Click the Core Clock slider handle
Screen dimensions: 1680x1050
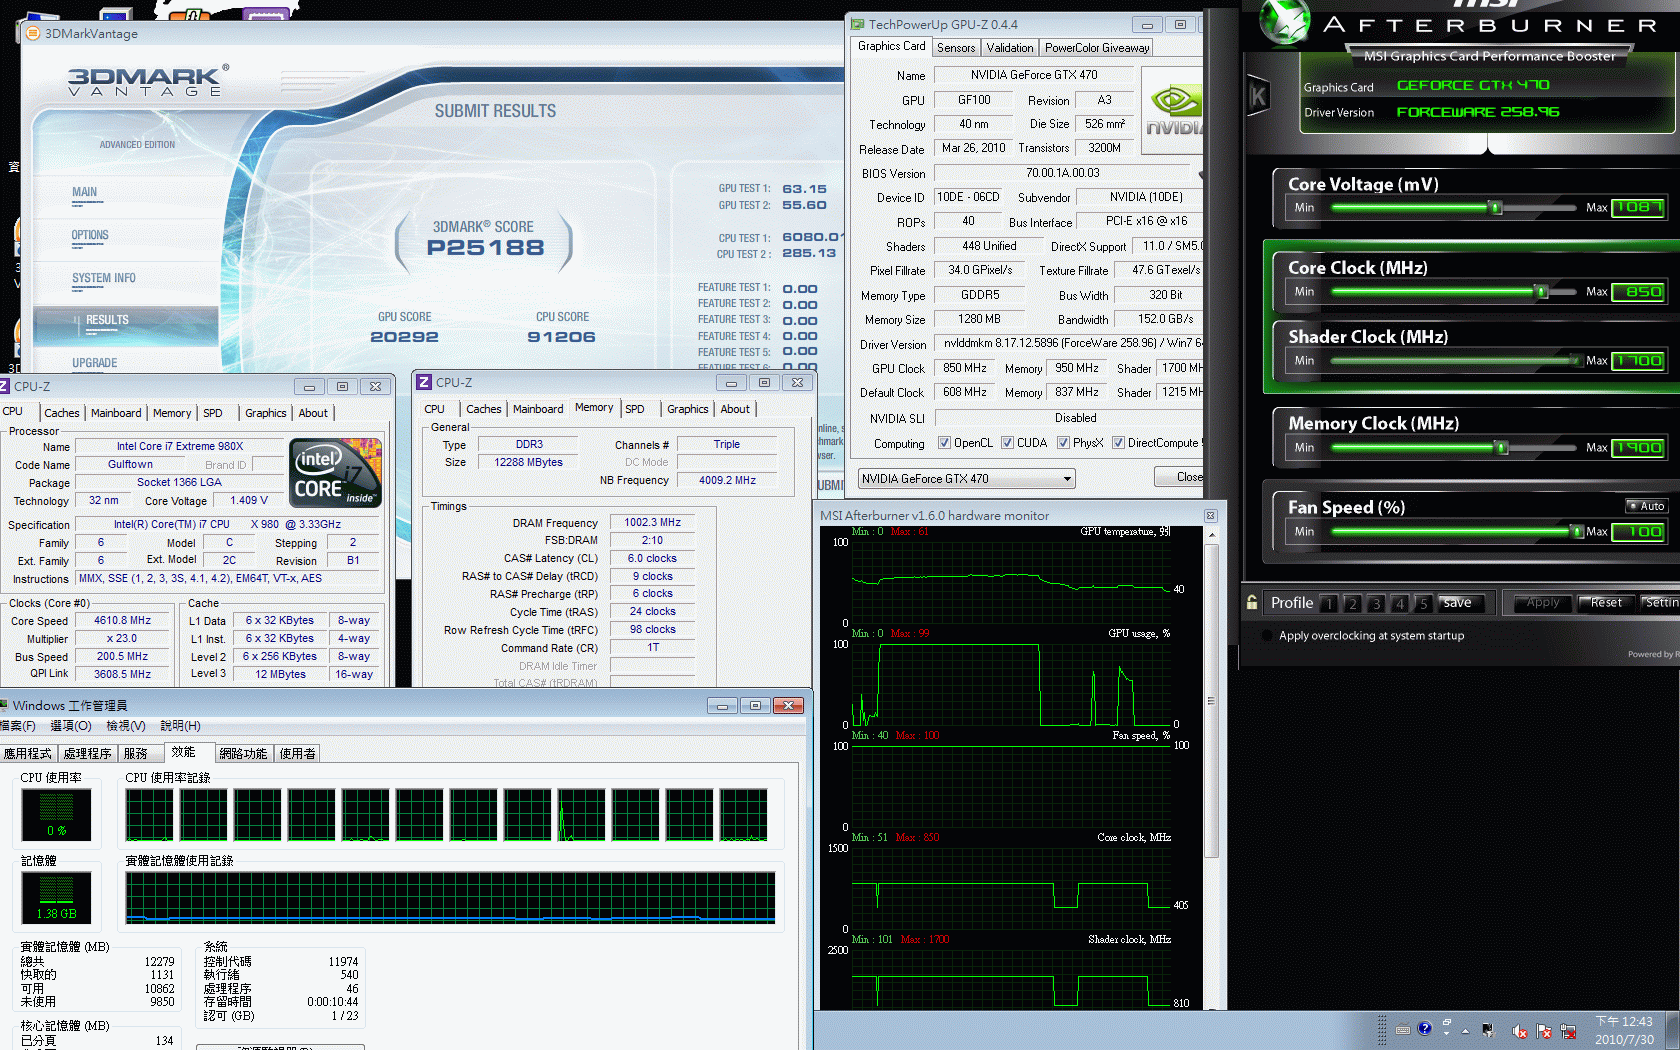click(x=1542, y=292)
